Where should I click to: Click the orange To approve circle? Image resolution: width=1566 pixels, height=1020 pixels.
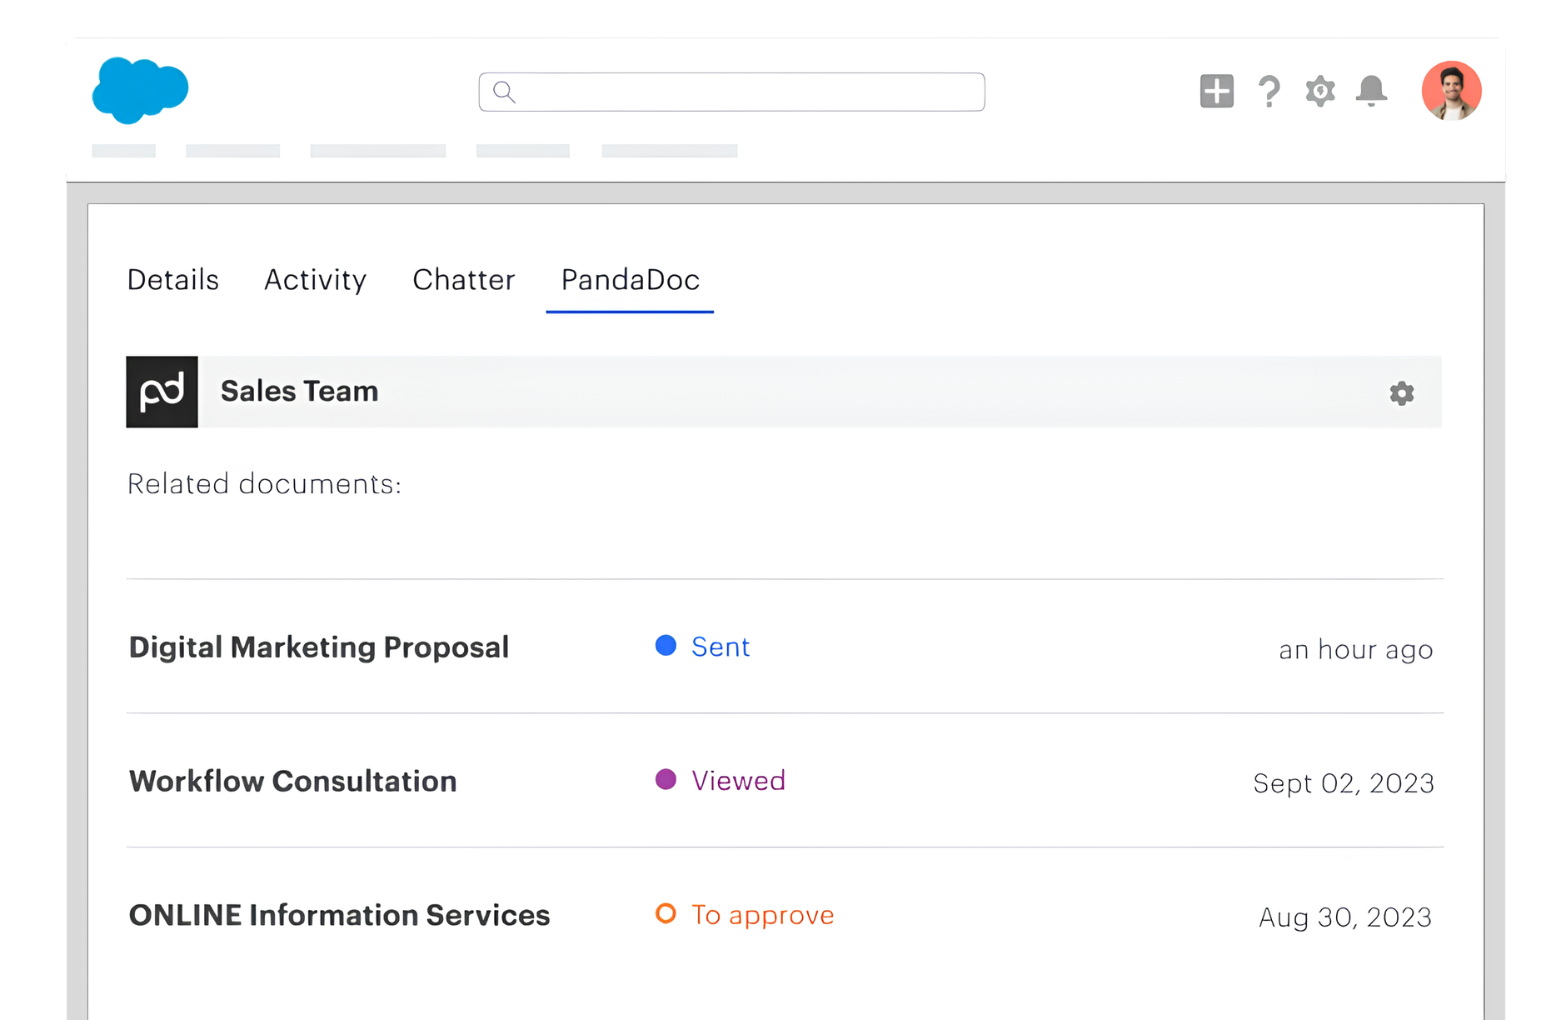point(665,914)
